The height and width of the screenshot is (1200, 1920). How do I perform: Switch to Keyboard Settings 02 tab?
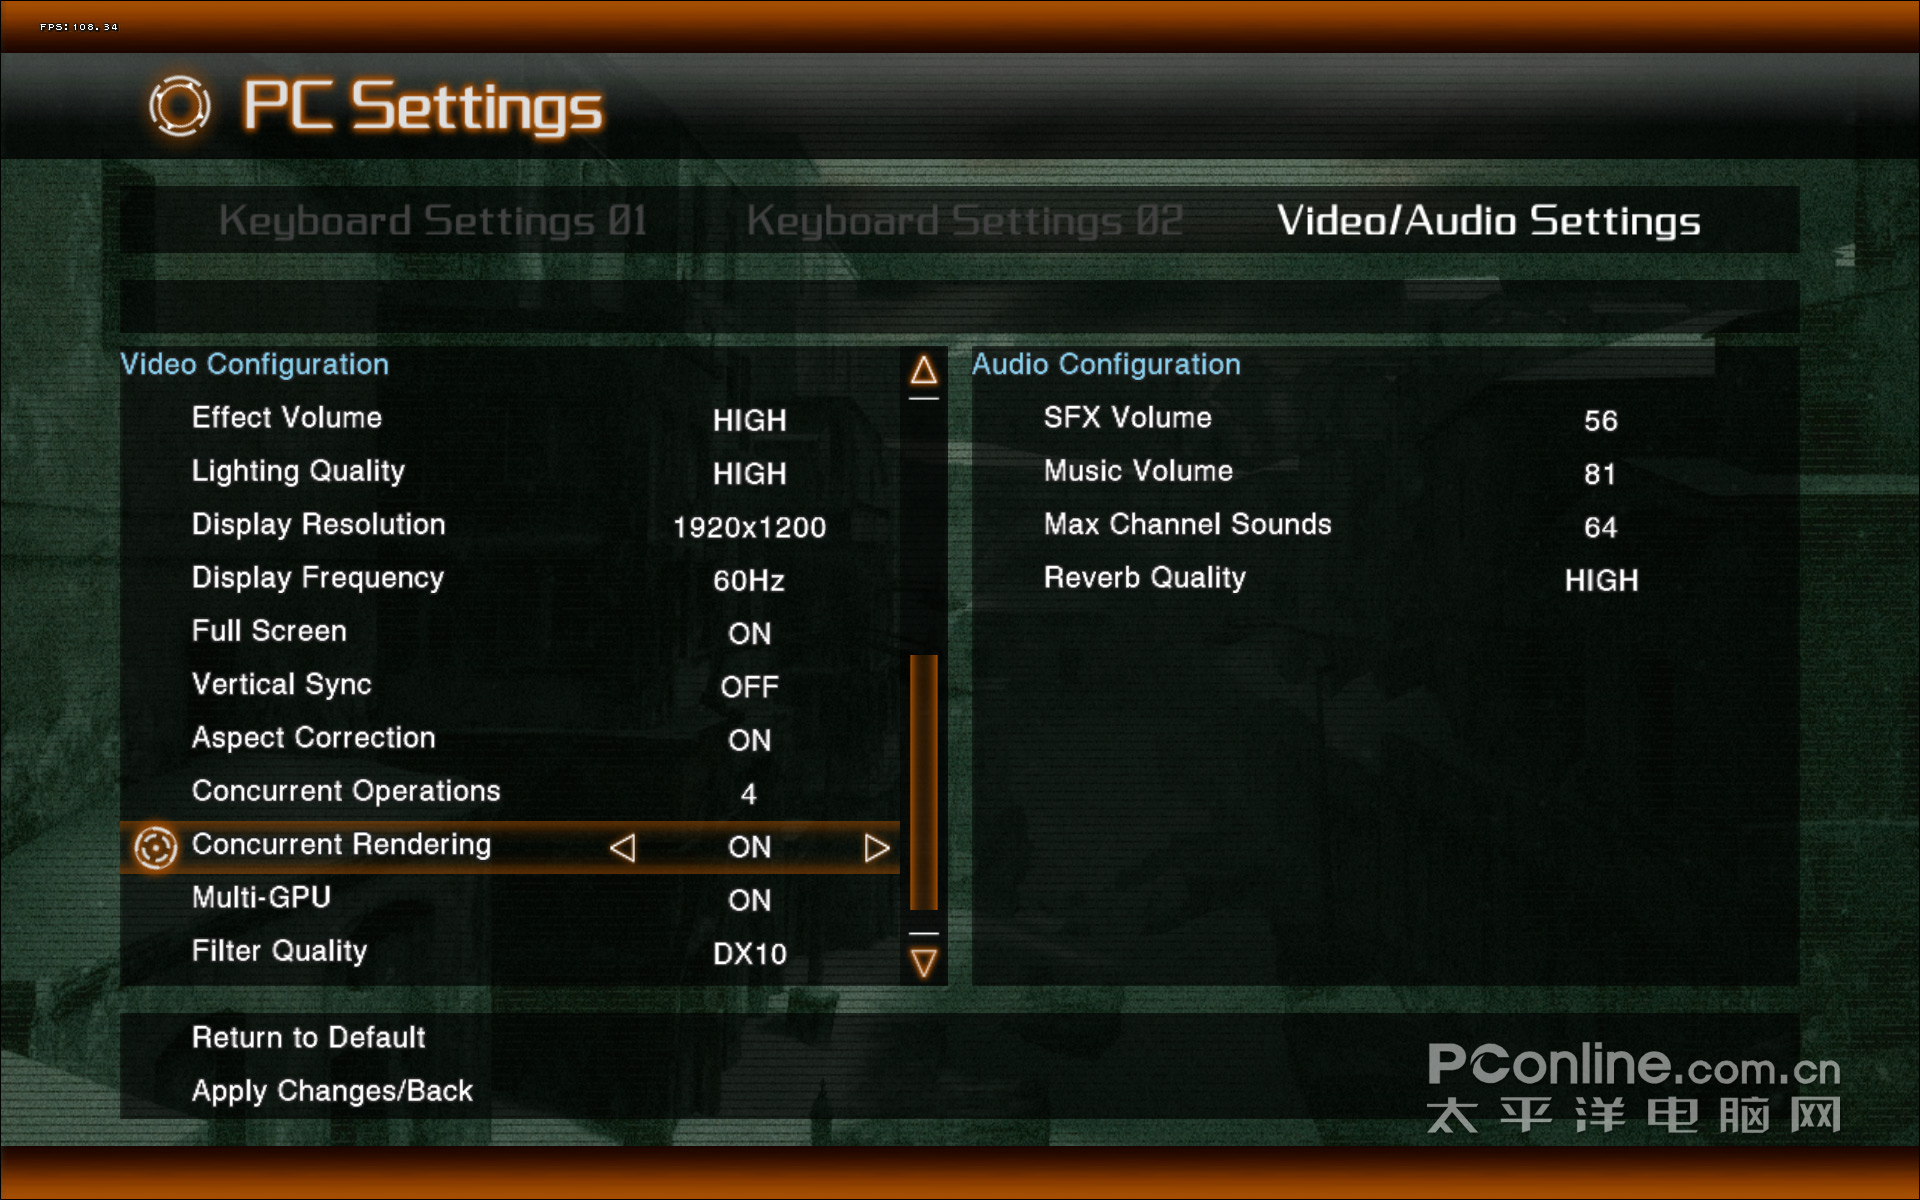[965, 221]
